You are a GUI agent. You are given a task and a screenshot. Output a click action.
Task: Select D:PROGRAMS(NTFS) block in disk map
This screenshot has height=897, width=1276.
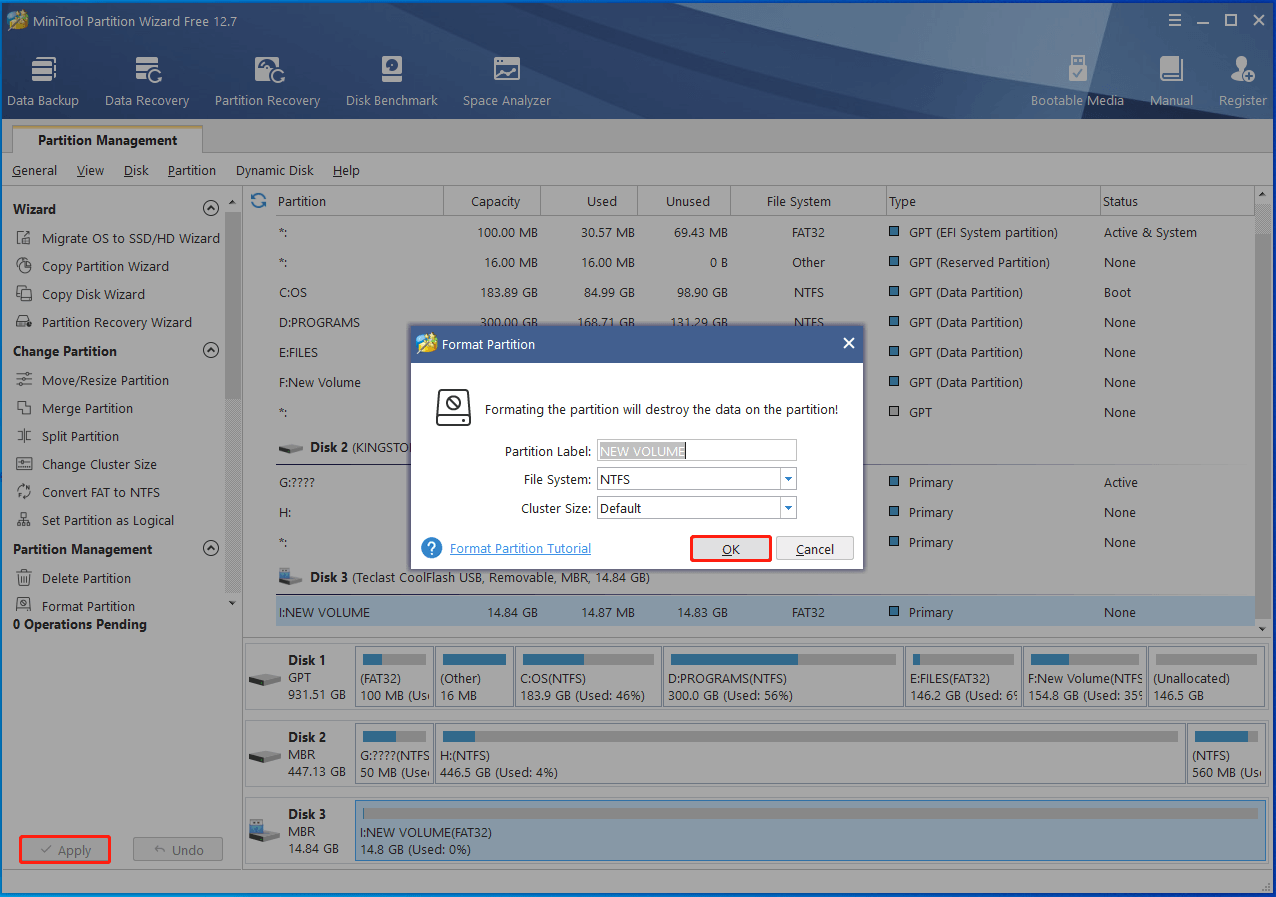783,677
